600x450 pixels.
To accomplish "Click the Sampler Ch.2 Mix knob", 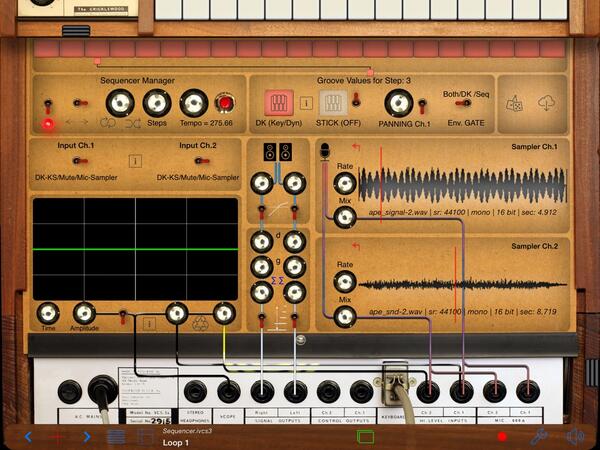I will 345,316.
